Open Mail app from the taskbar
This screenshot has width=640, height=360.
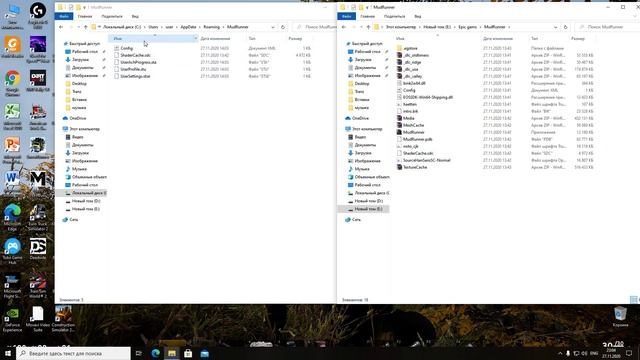204,353
